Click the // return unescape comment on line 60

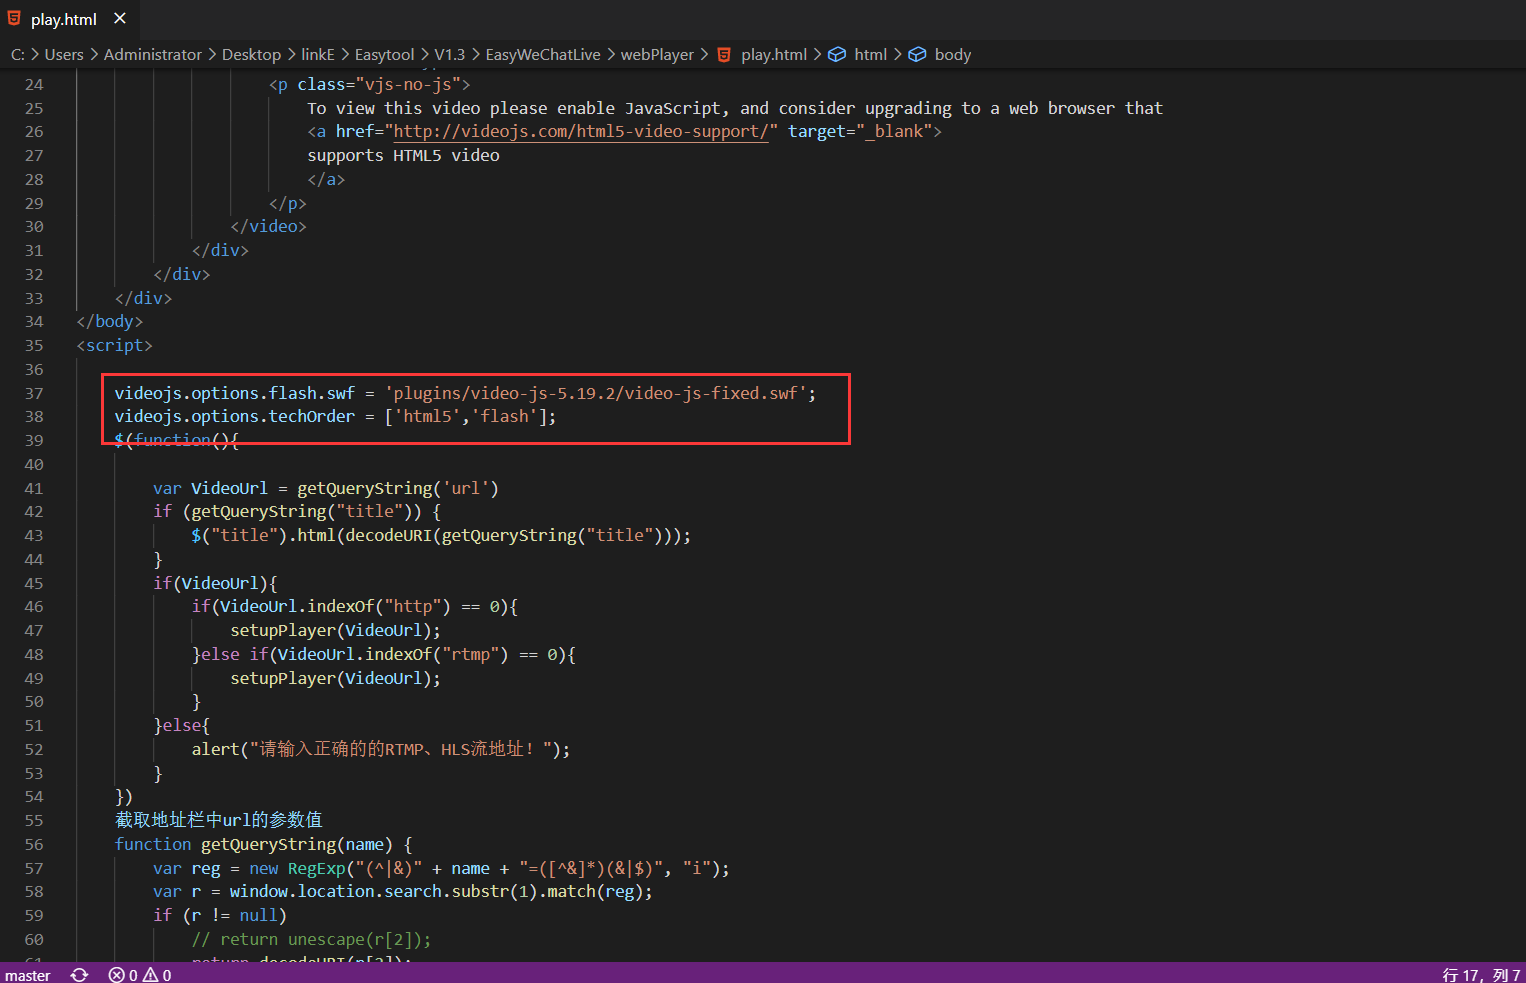(311, 939)
